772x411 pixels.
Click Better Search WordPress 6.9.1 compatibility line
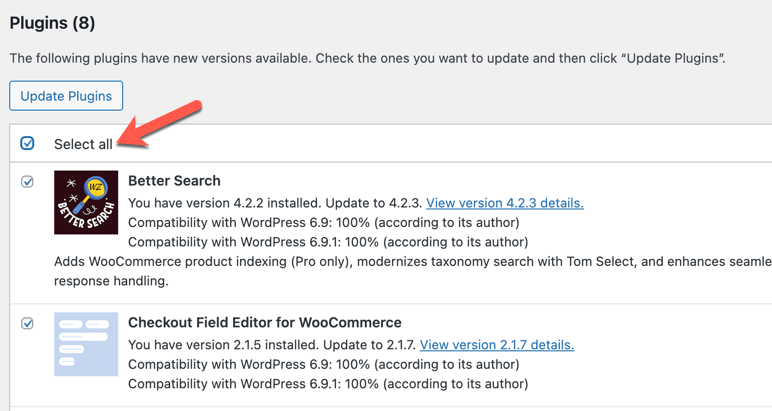327,241
